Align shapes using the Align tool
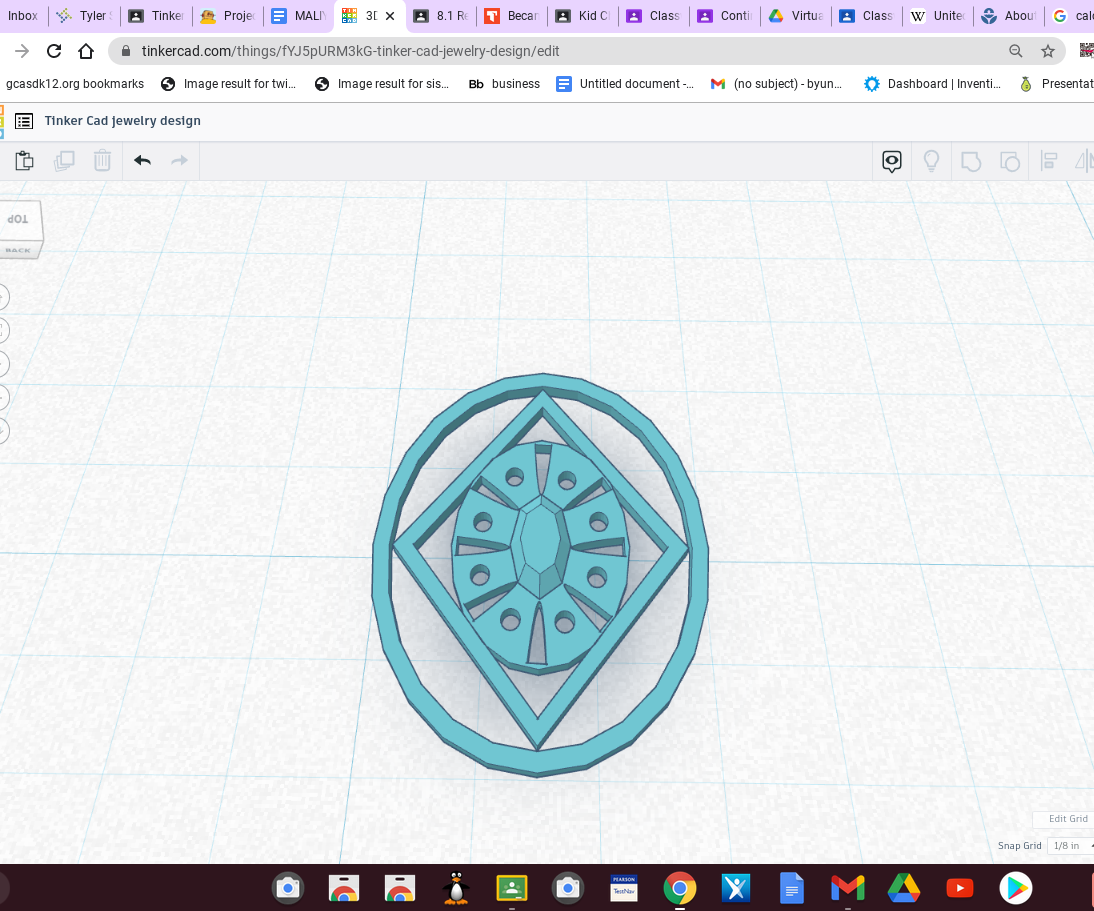The image size is (1094, 911). 1048,161
